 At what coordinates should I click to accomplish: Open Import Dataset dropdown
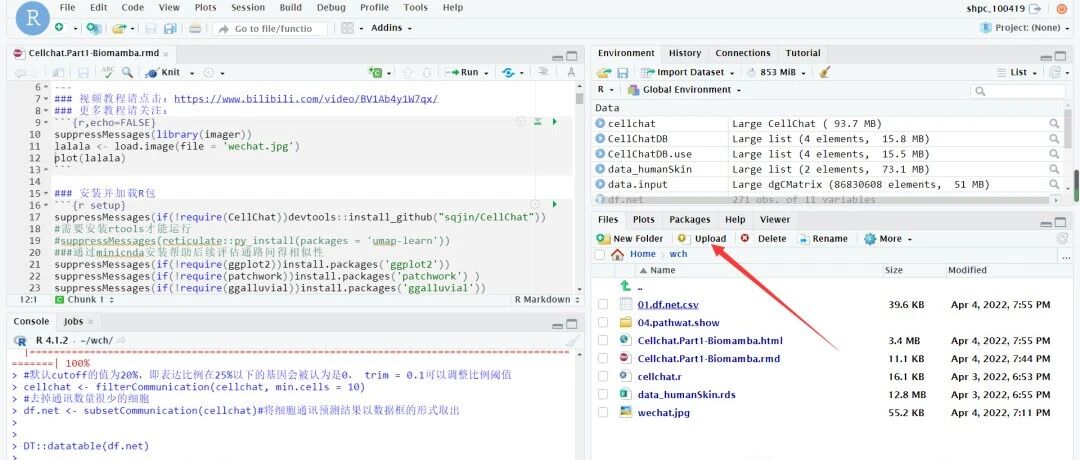[x=687, y=72]
